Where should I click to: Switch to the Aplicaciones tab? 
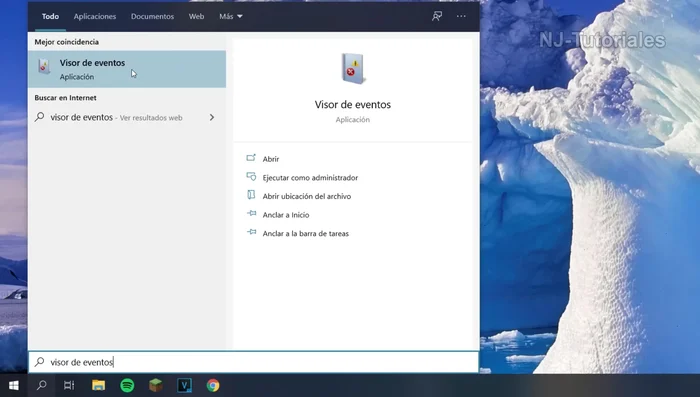click(95, 17)
